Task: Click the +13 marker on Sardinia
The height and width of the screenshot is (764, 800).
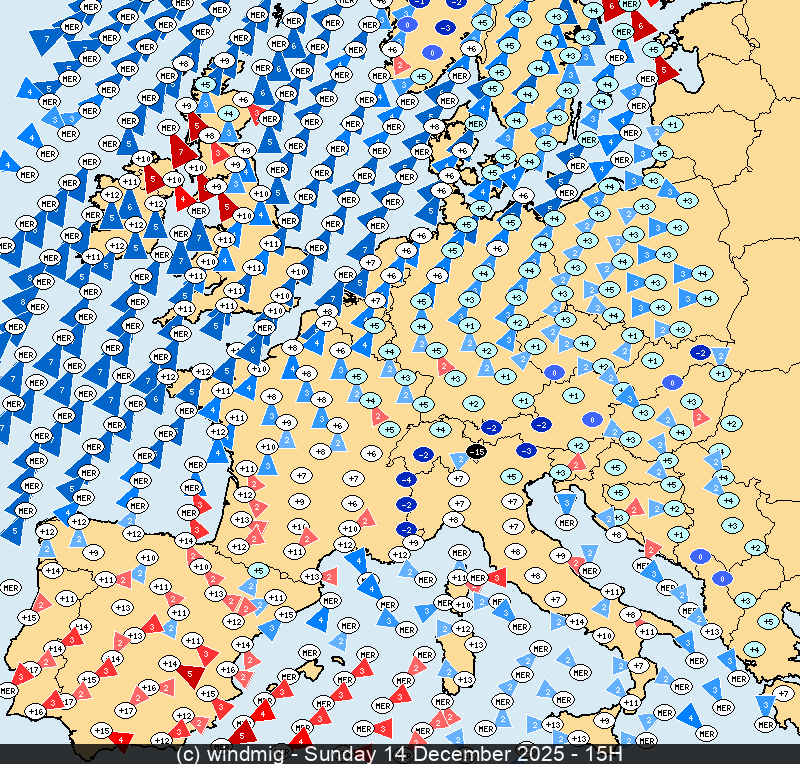Action: pos(464,680)
